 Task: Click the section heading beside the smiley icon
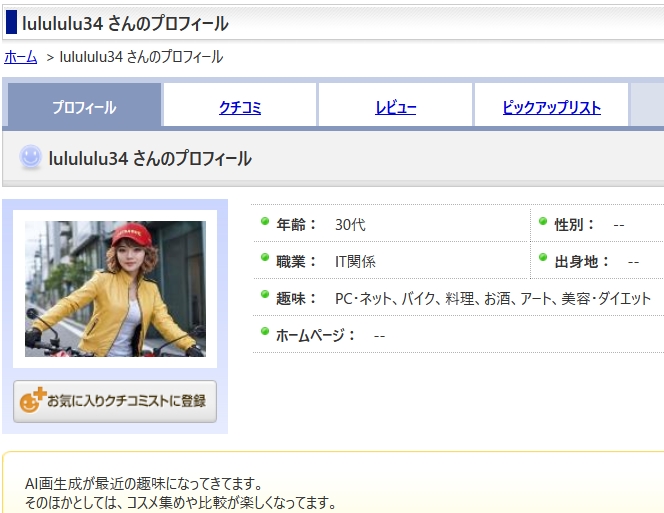150,158
